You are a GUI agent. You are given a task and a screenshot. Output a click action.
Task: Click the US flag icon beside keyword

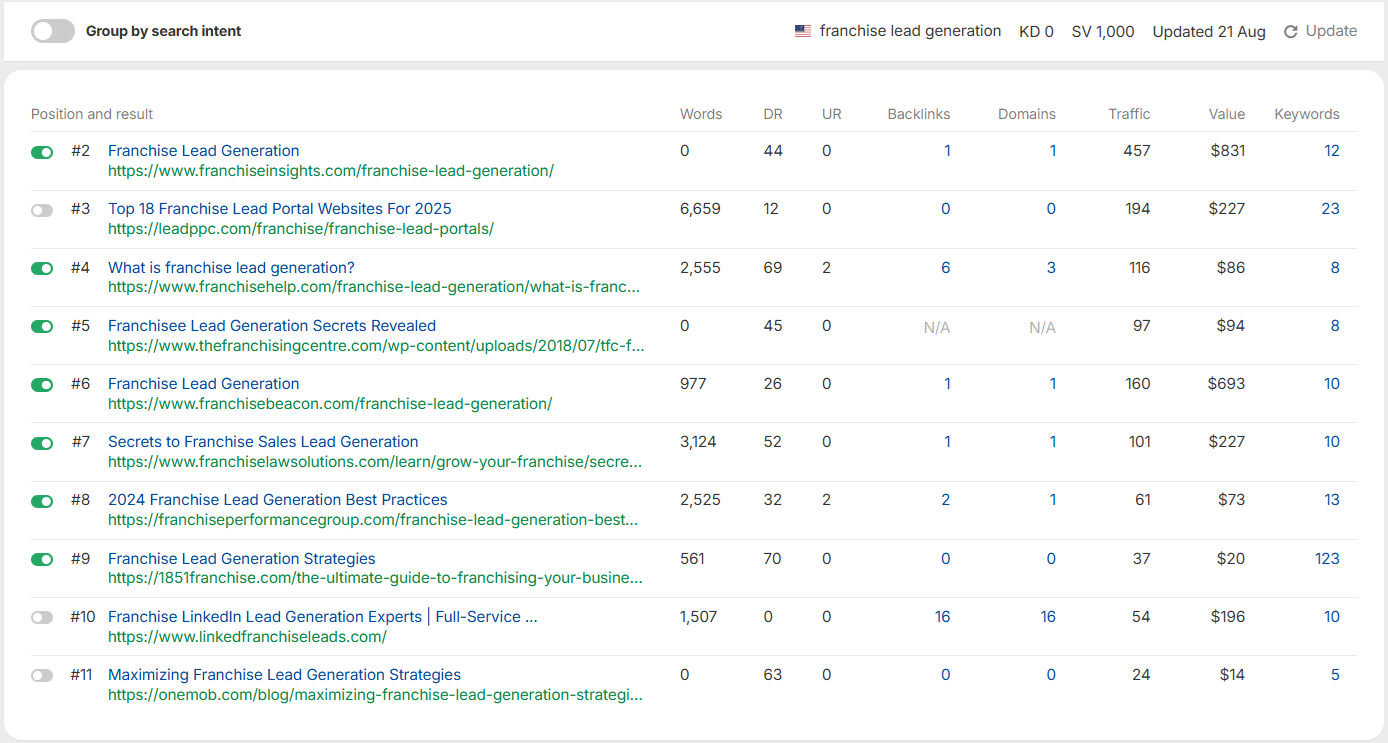point(803,31)
